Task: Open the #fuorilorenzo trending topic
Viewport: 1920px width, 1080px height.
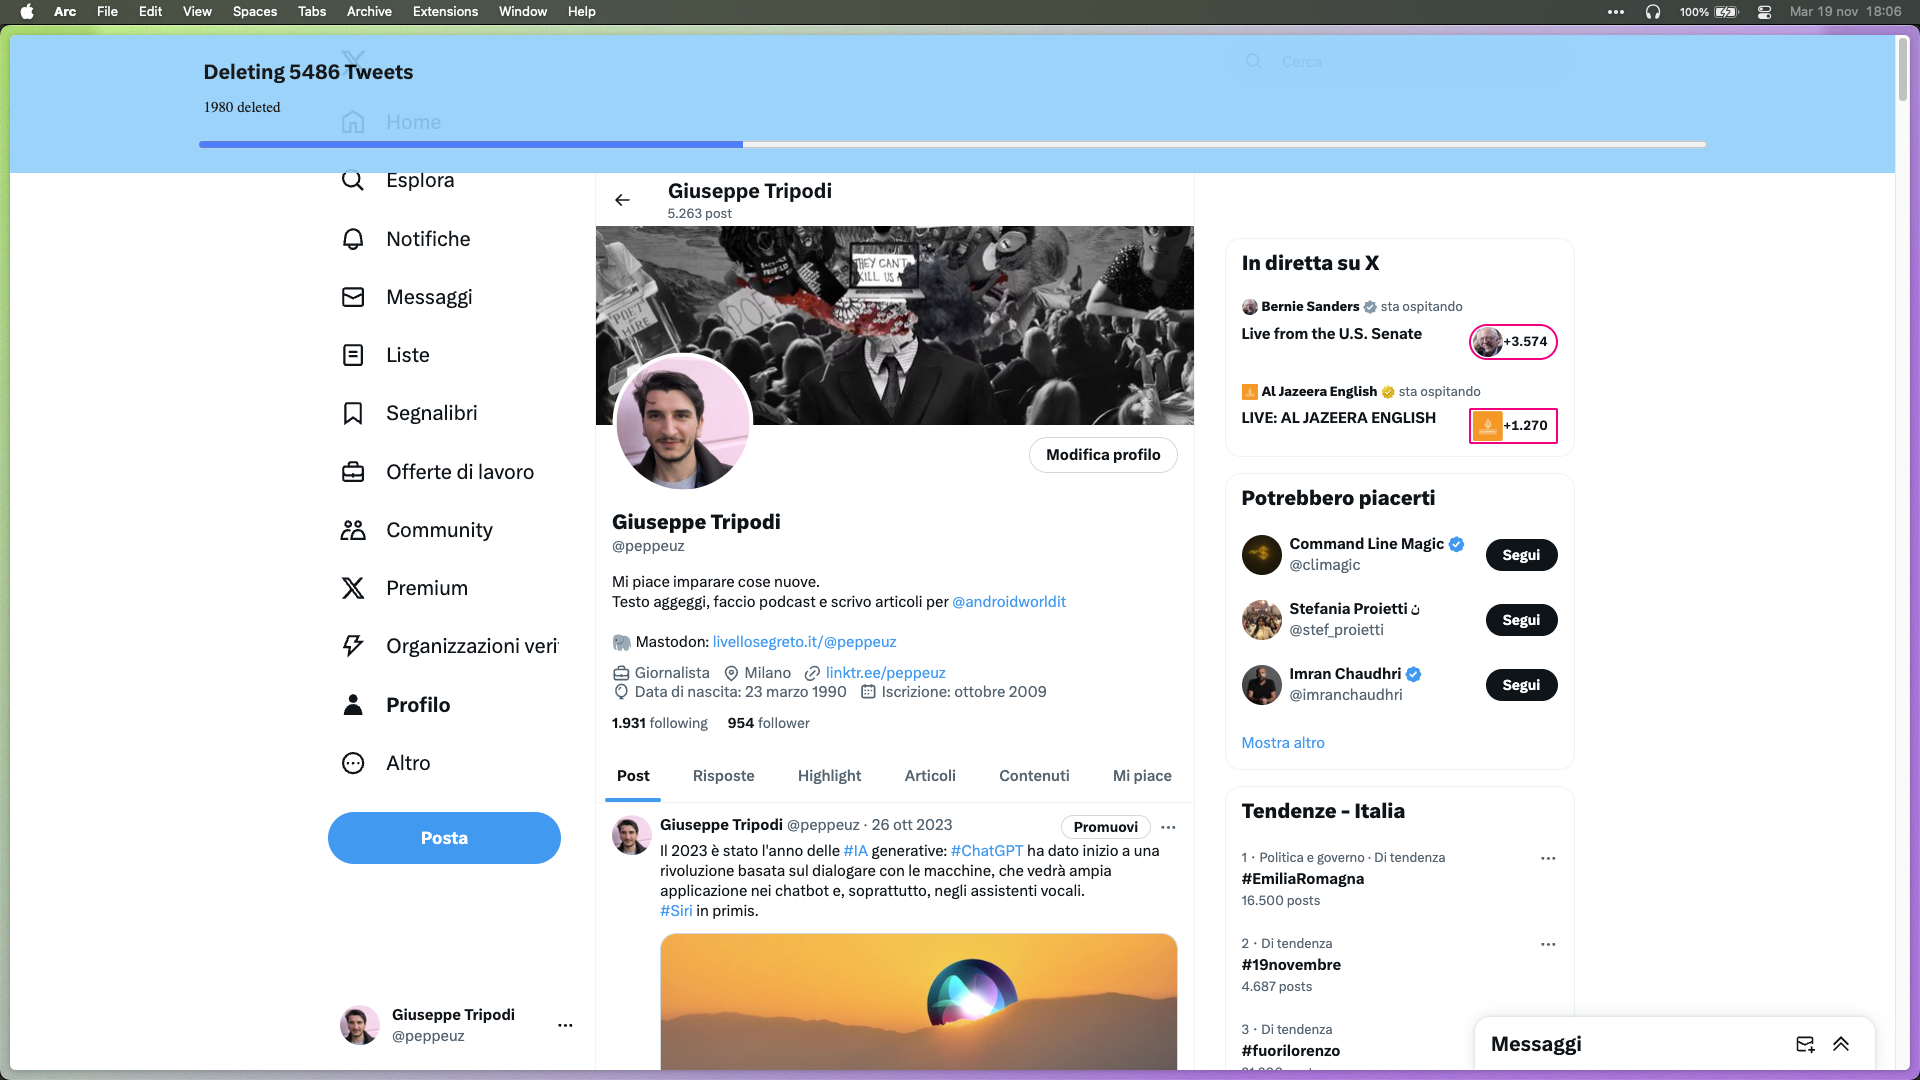Action: pos(1290,1051)
